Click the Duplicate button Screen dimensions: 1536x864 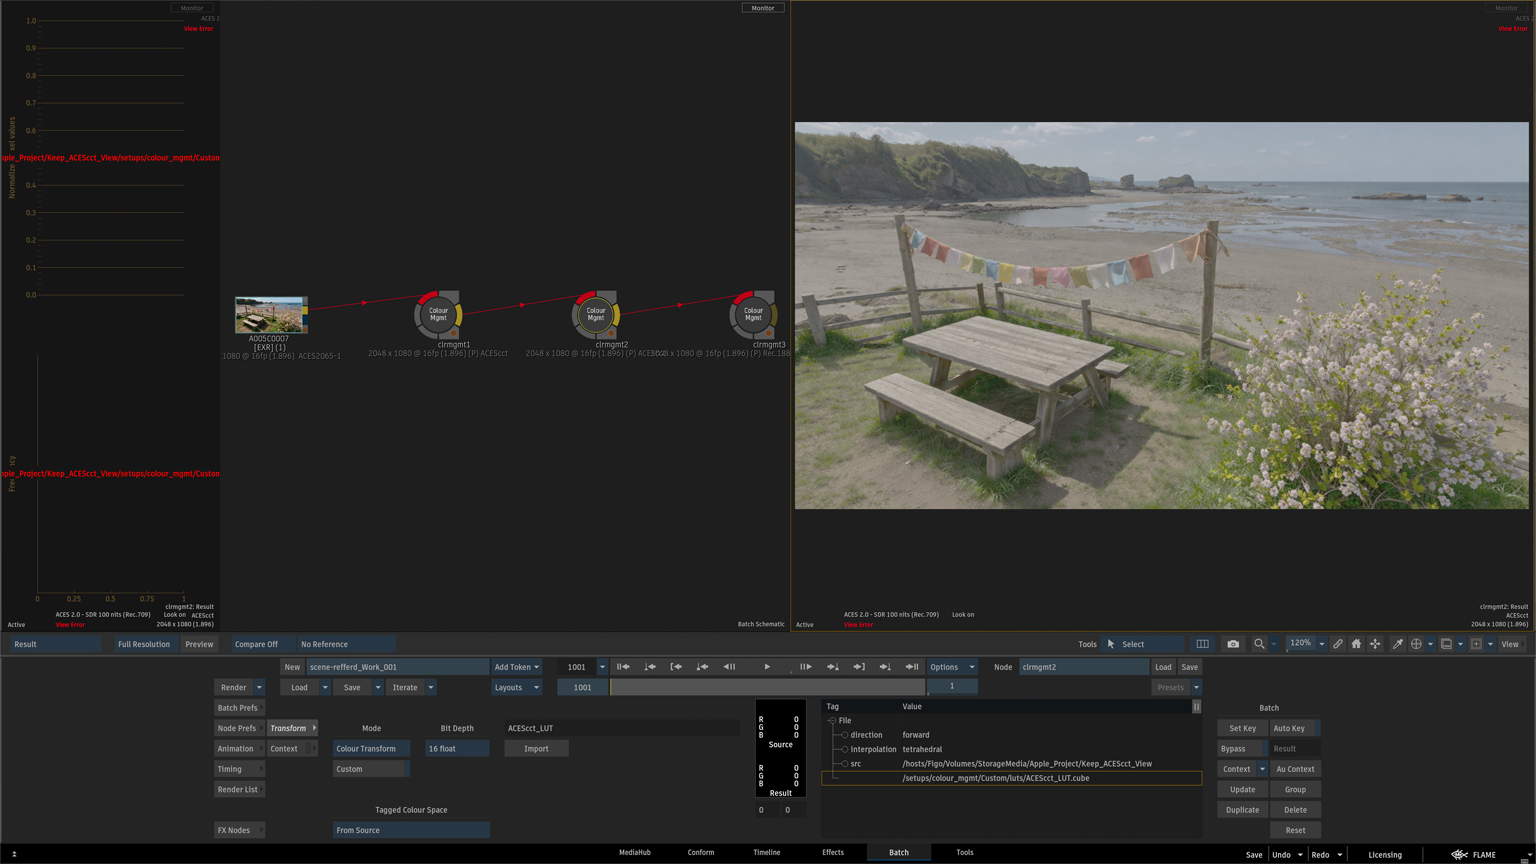pyautogui.click(x=1242, y=810)
